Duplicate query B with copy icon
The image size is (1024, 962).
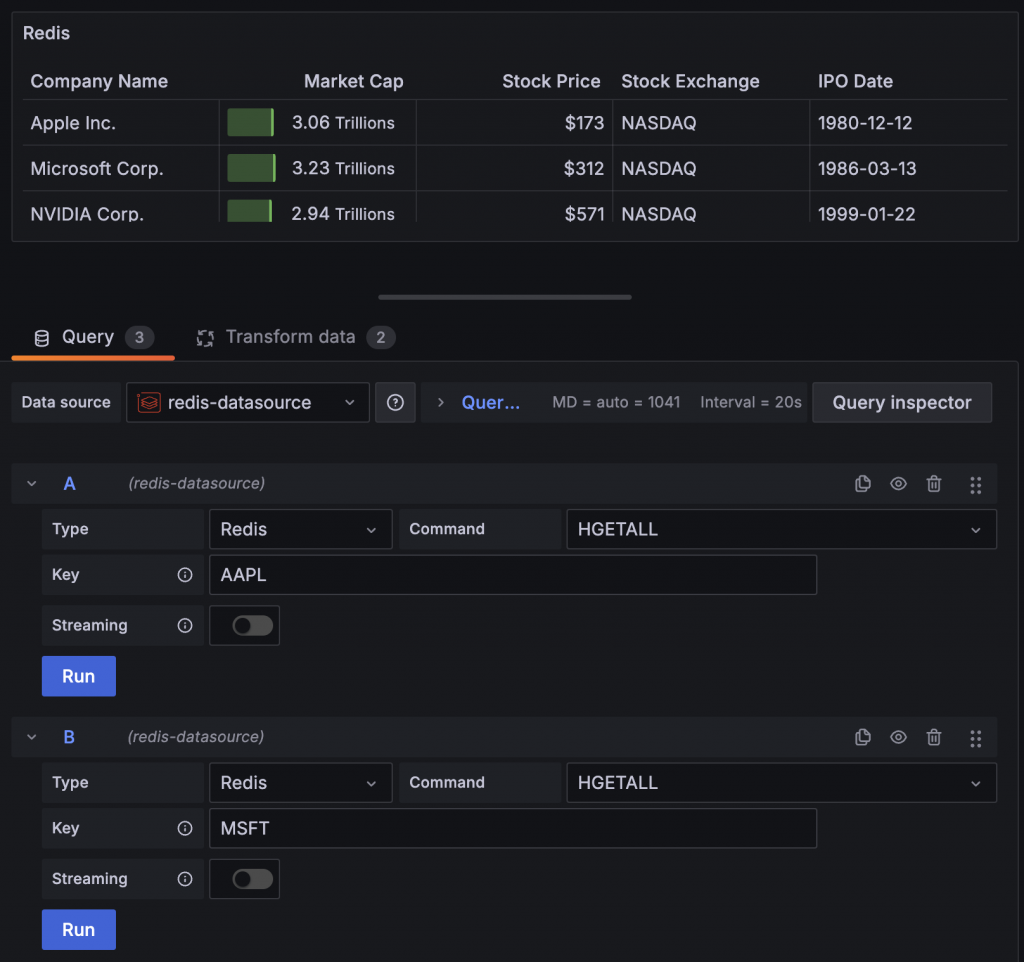pyautogui.click(x=863, y=737)
